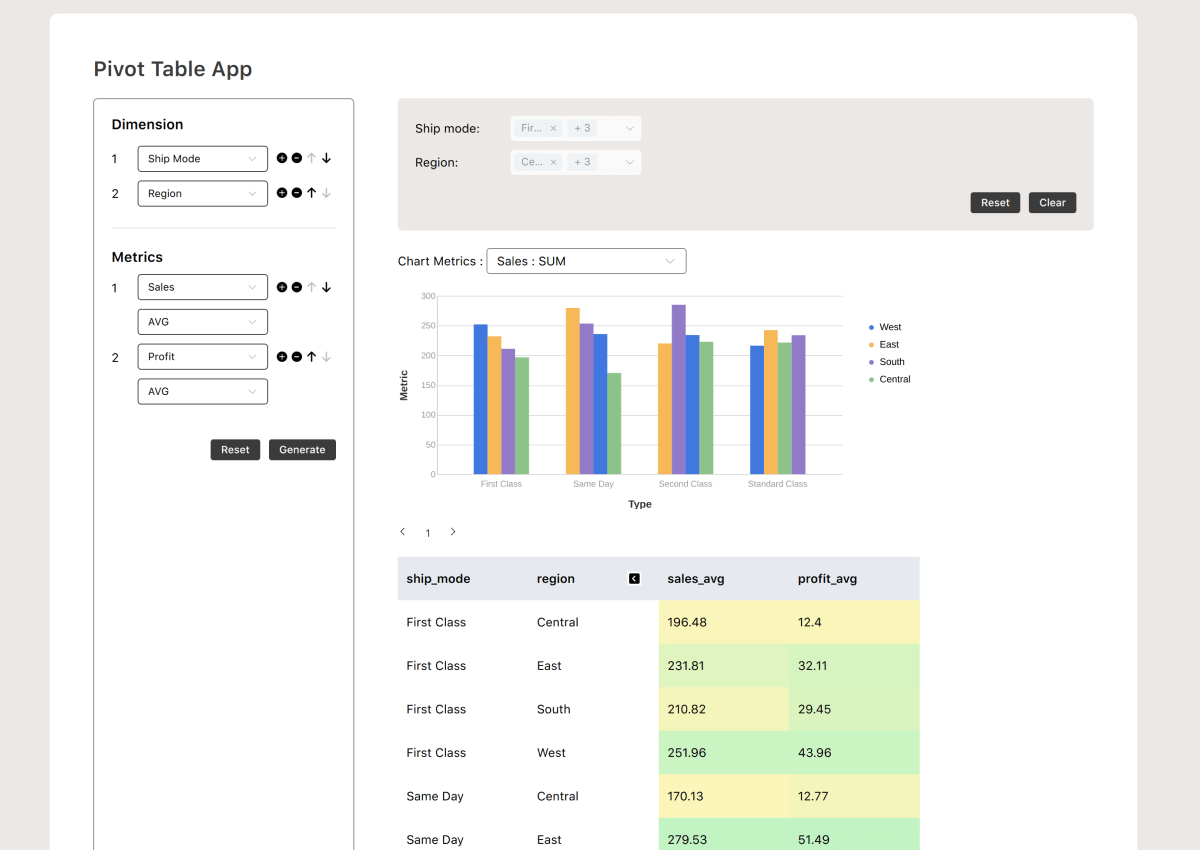
Task: Toggle the West series in the chart legend
Action: (x=885, y=326)
